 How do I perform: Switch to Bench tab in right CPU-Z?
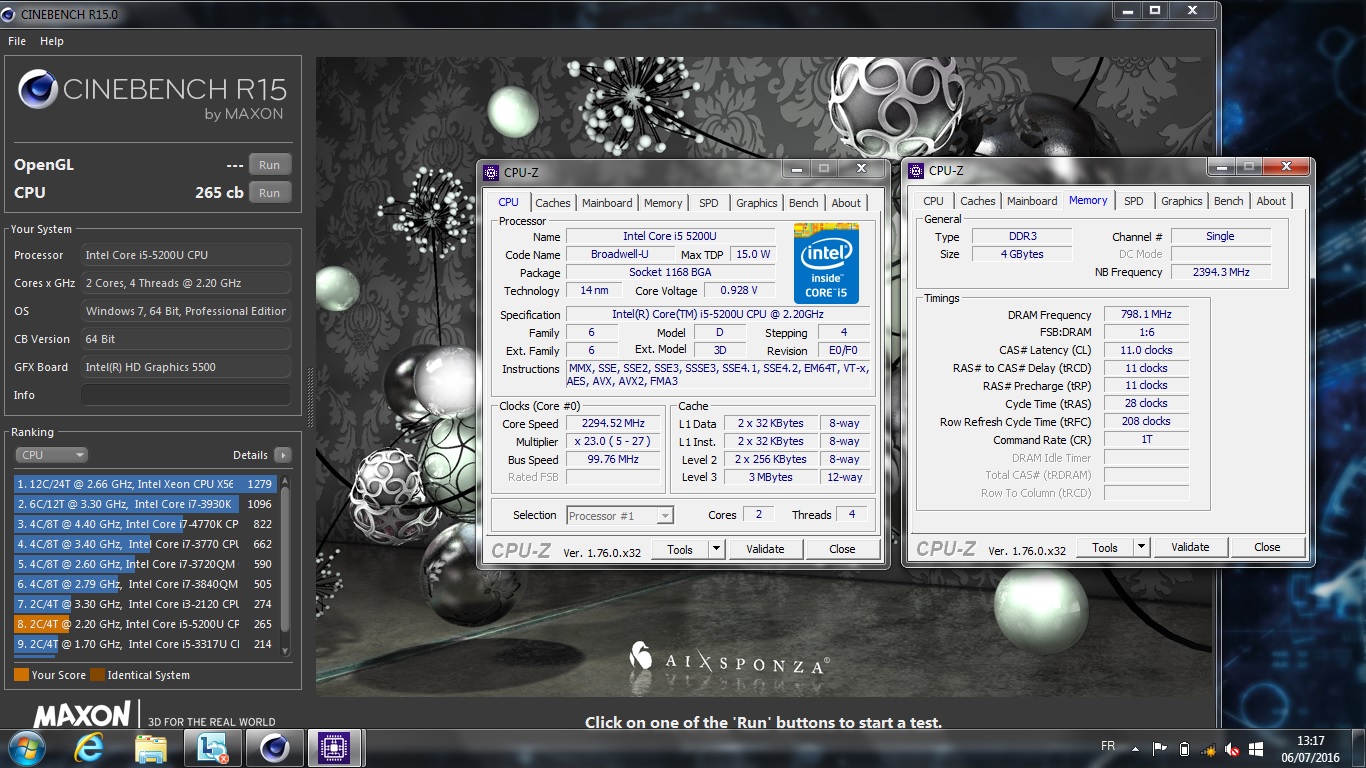[x=1229, y=201]
